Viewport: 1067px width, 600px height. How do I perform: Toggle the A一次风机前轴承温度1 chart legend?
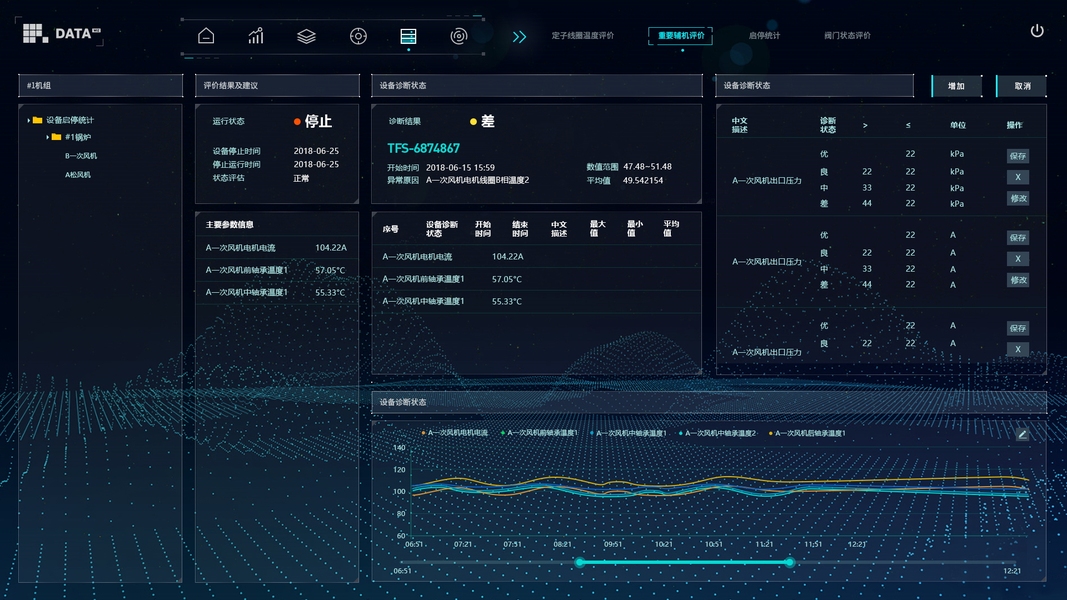pyautogui.click(x=539, y=433)
